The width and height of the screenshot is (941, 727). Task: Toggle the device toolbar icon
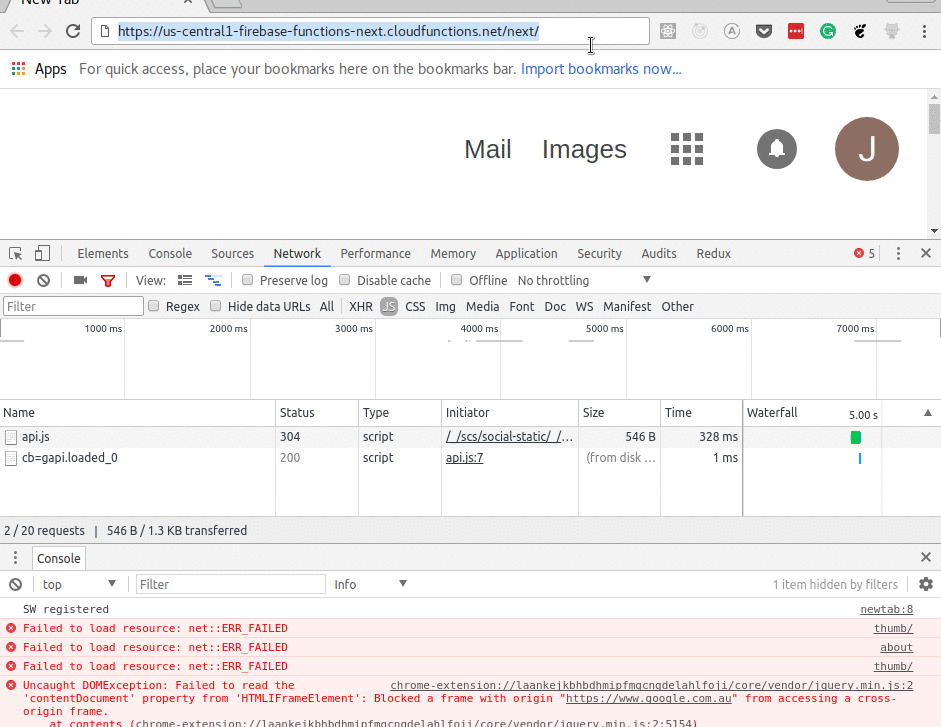tap(42, 253)
